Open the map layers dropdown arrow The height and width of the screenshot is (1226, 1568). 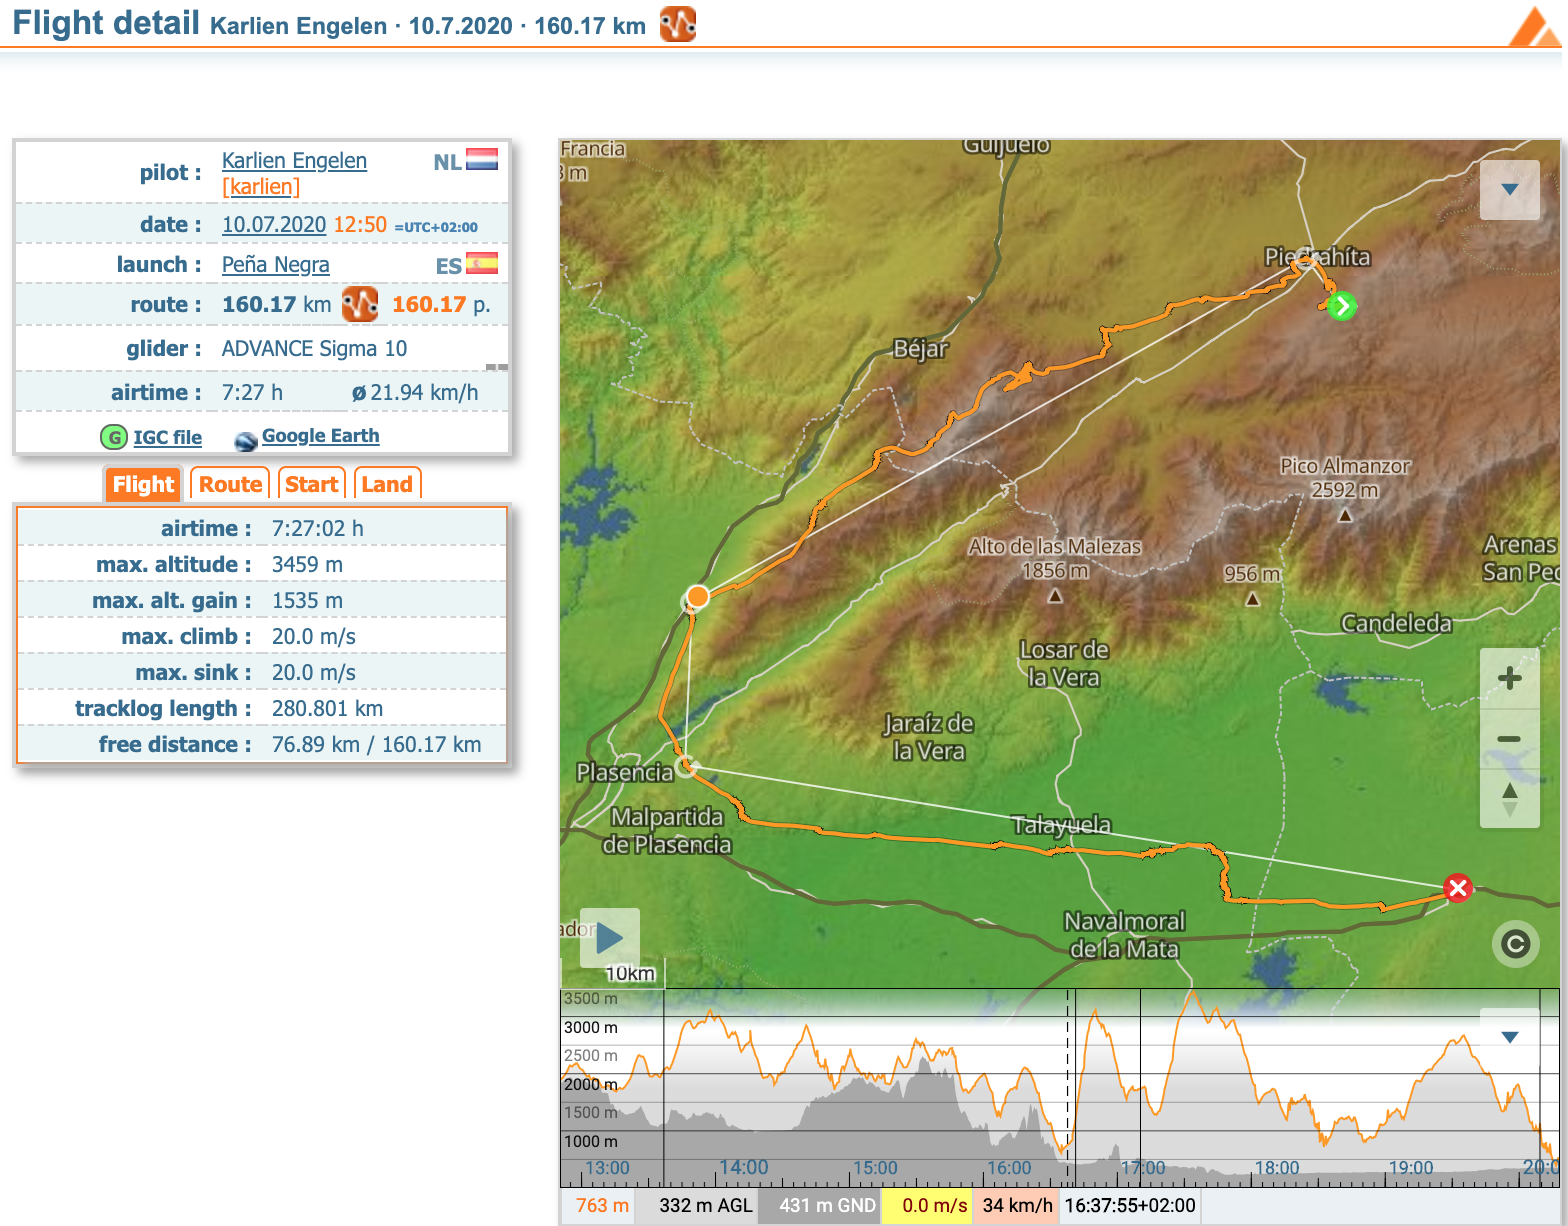[1509, 190]
